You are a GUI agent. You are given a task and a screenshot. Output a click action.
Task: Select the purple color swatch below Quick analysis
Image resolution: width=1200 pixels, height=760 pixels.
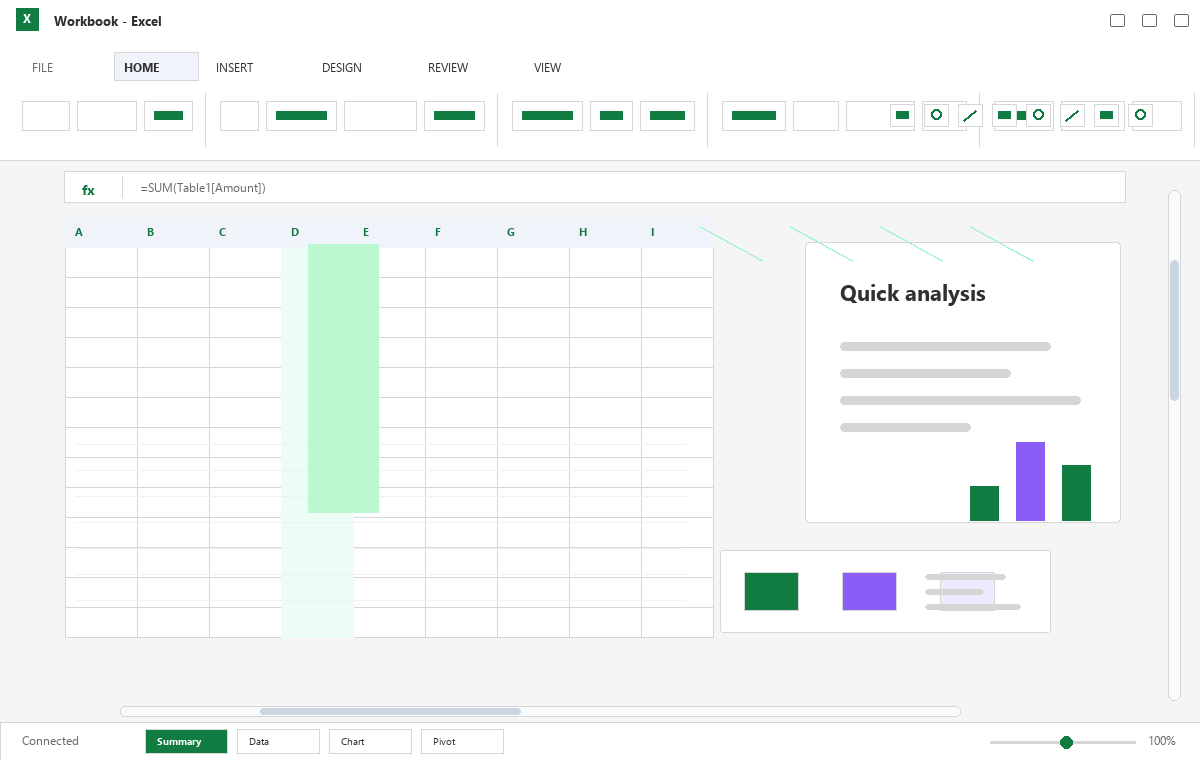coord(869,591)
